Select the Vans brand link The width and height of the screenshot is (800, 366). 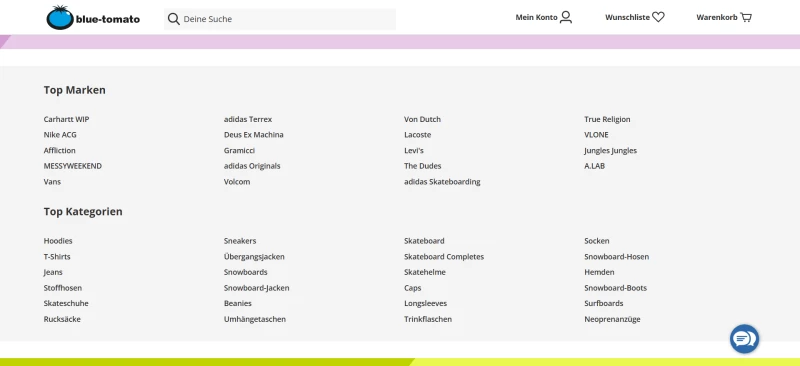[x=52, y=182]
